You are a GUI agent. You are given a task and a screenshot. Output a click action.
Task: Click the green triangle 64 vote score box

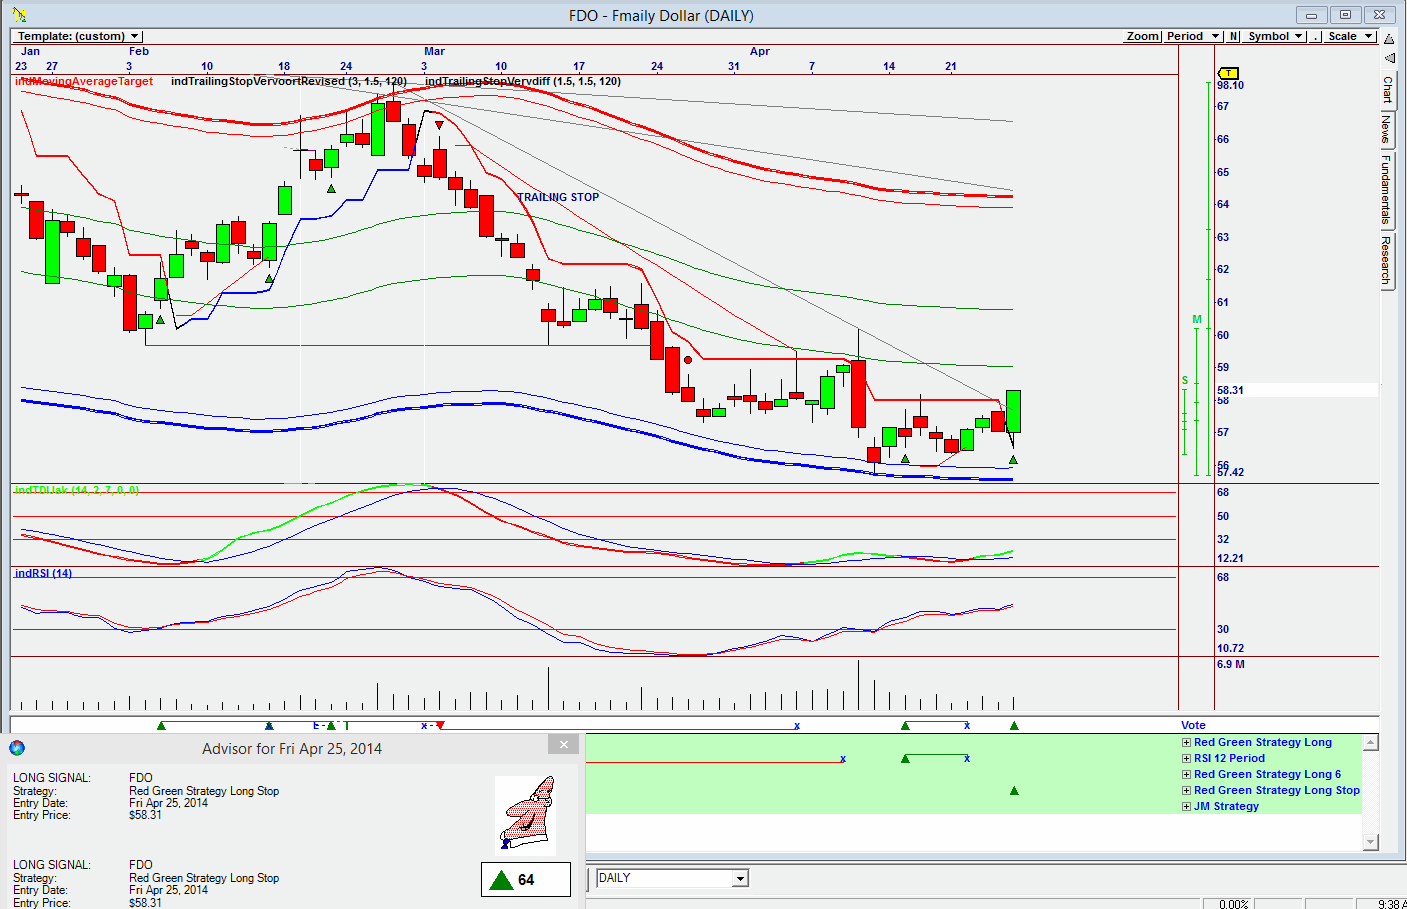526,880
